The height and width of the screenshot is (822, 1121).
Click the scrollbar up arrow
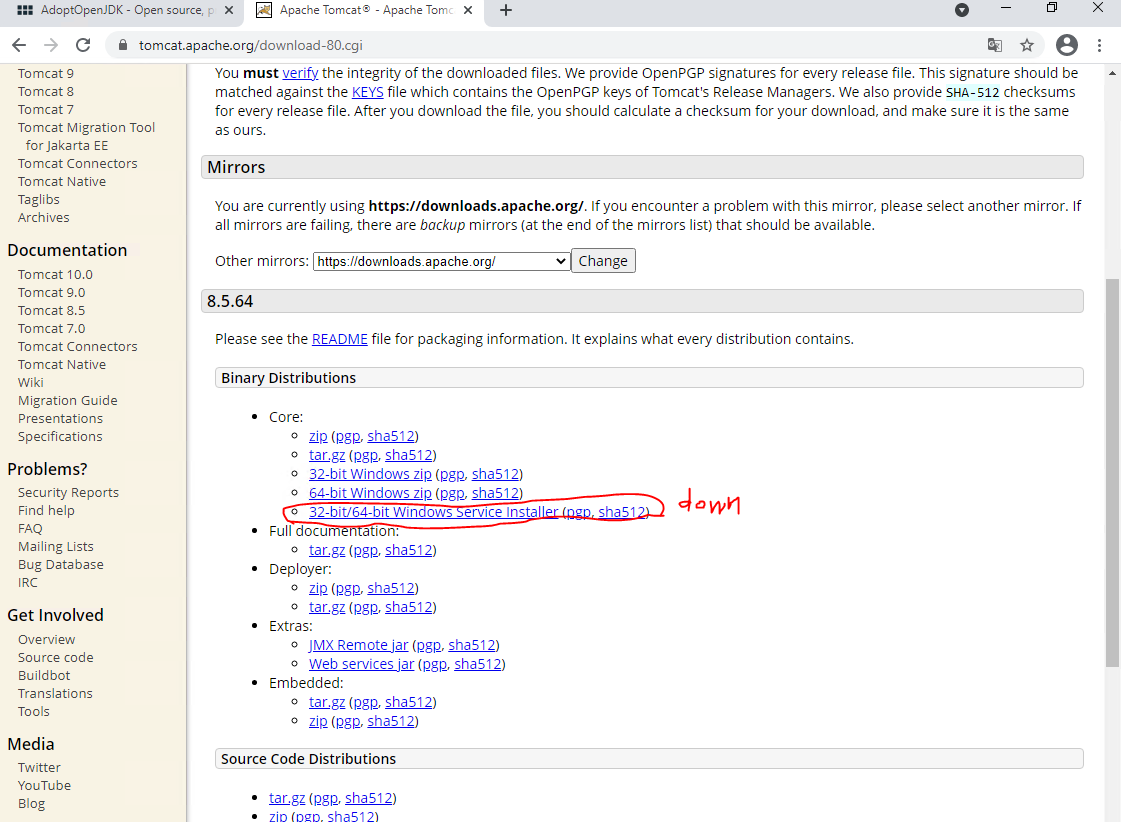(x=1112, y=73)
